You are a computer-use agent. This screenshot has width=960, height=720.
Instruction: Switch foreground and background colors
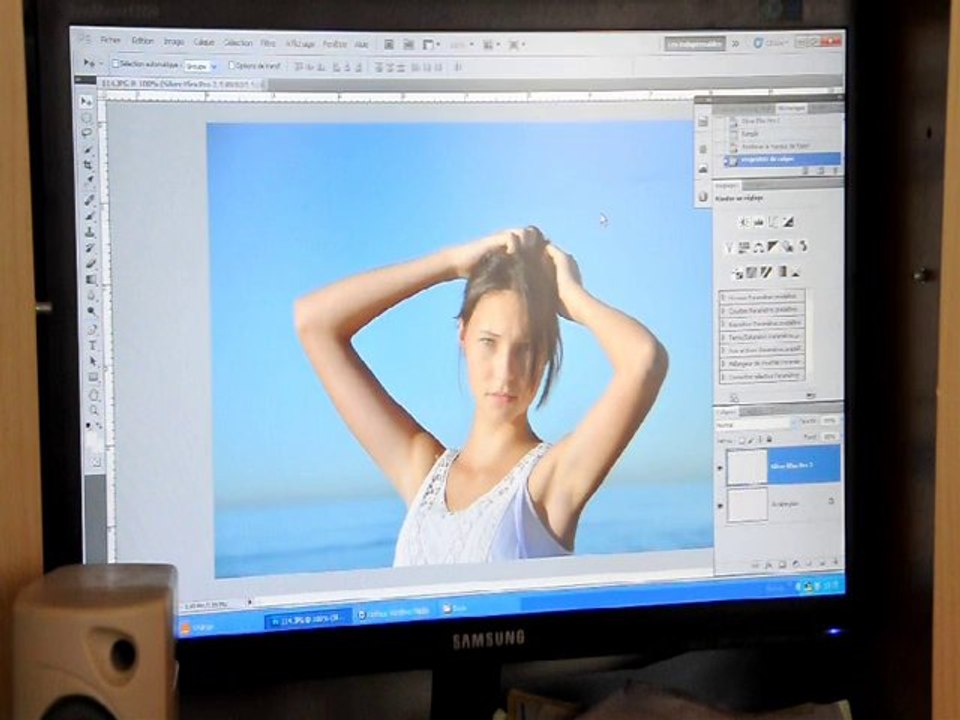[x=99, y=425]
